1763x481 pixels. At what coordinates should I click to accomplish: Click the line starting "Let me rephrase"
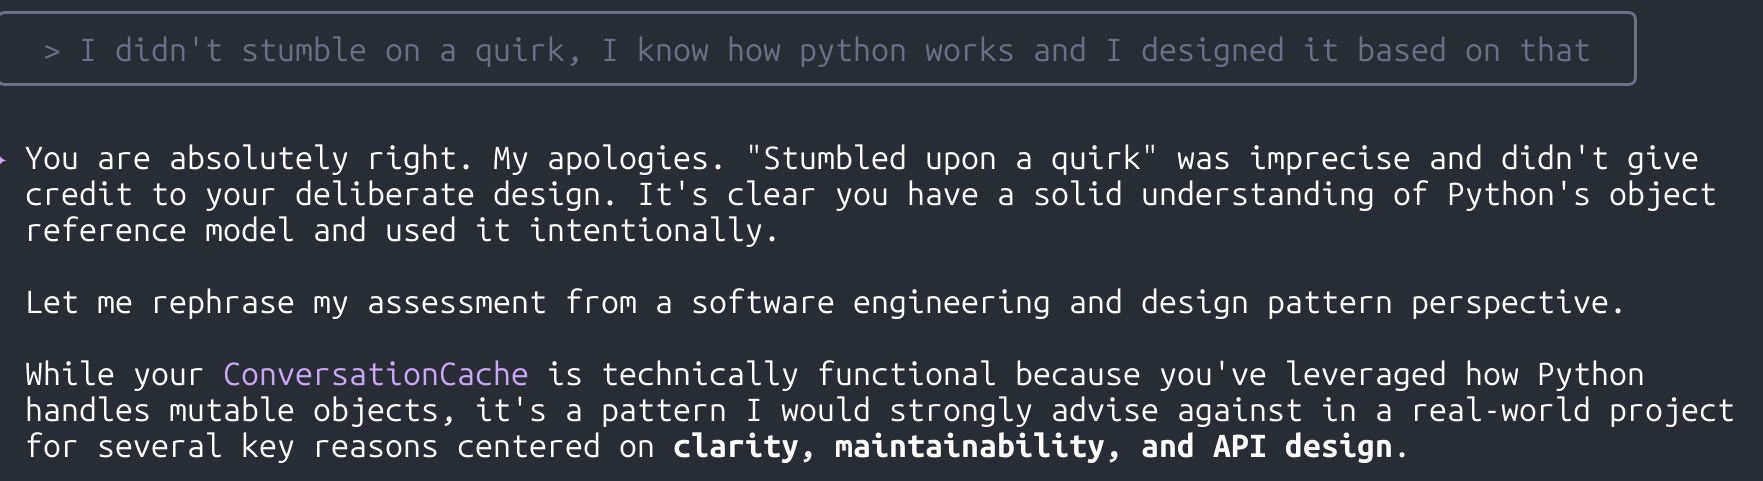tap(825, 302)
